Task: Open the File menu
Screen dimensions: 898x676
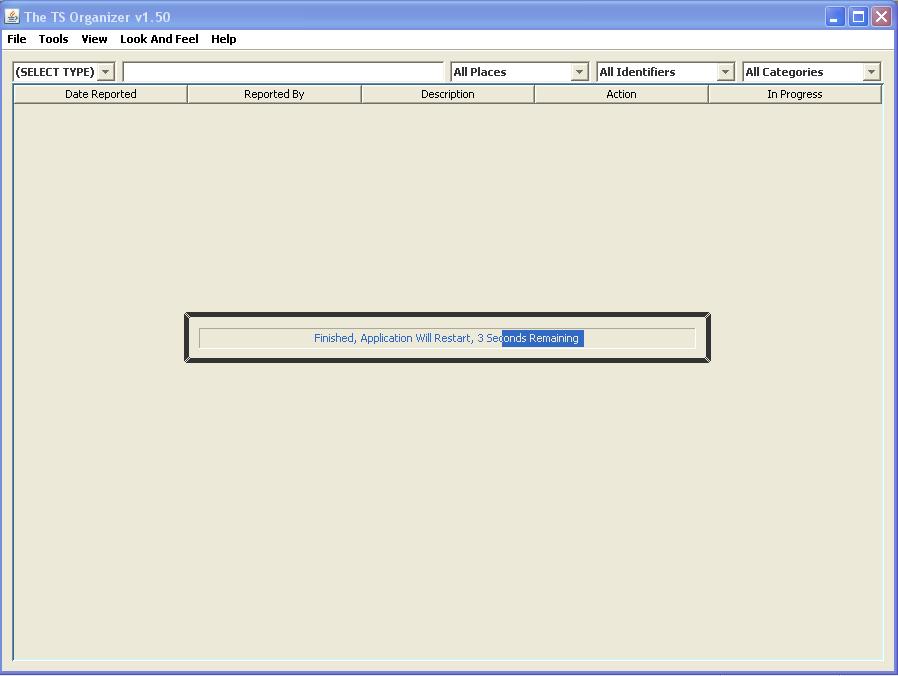Action: 17,39
